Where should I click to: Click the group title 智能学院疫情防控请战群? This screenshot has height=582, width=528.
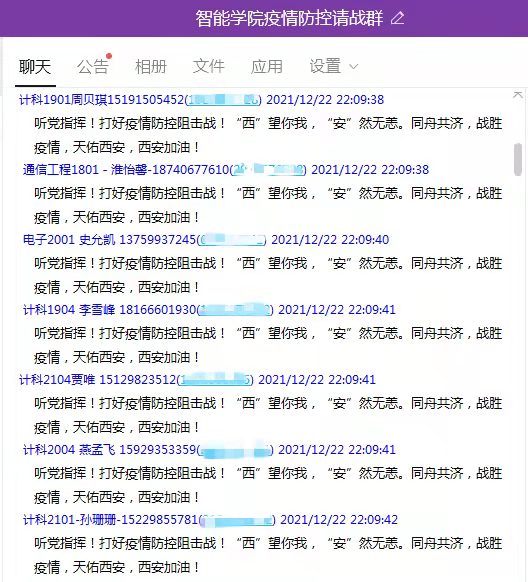coord(289,18)
